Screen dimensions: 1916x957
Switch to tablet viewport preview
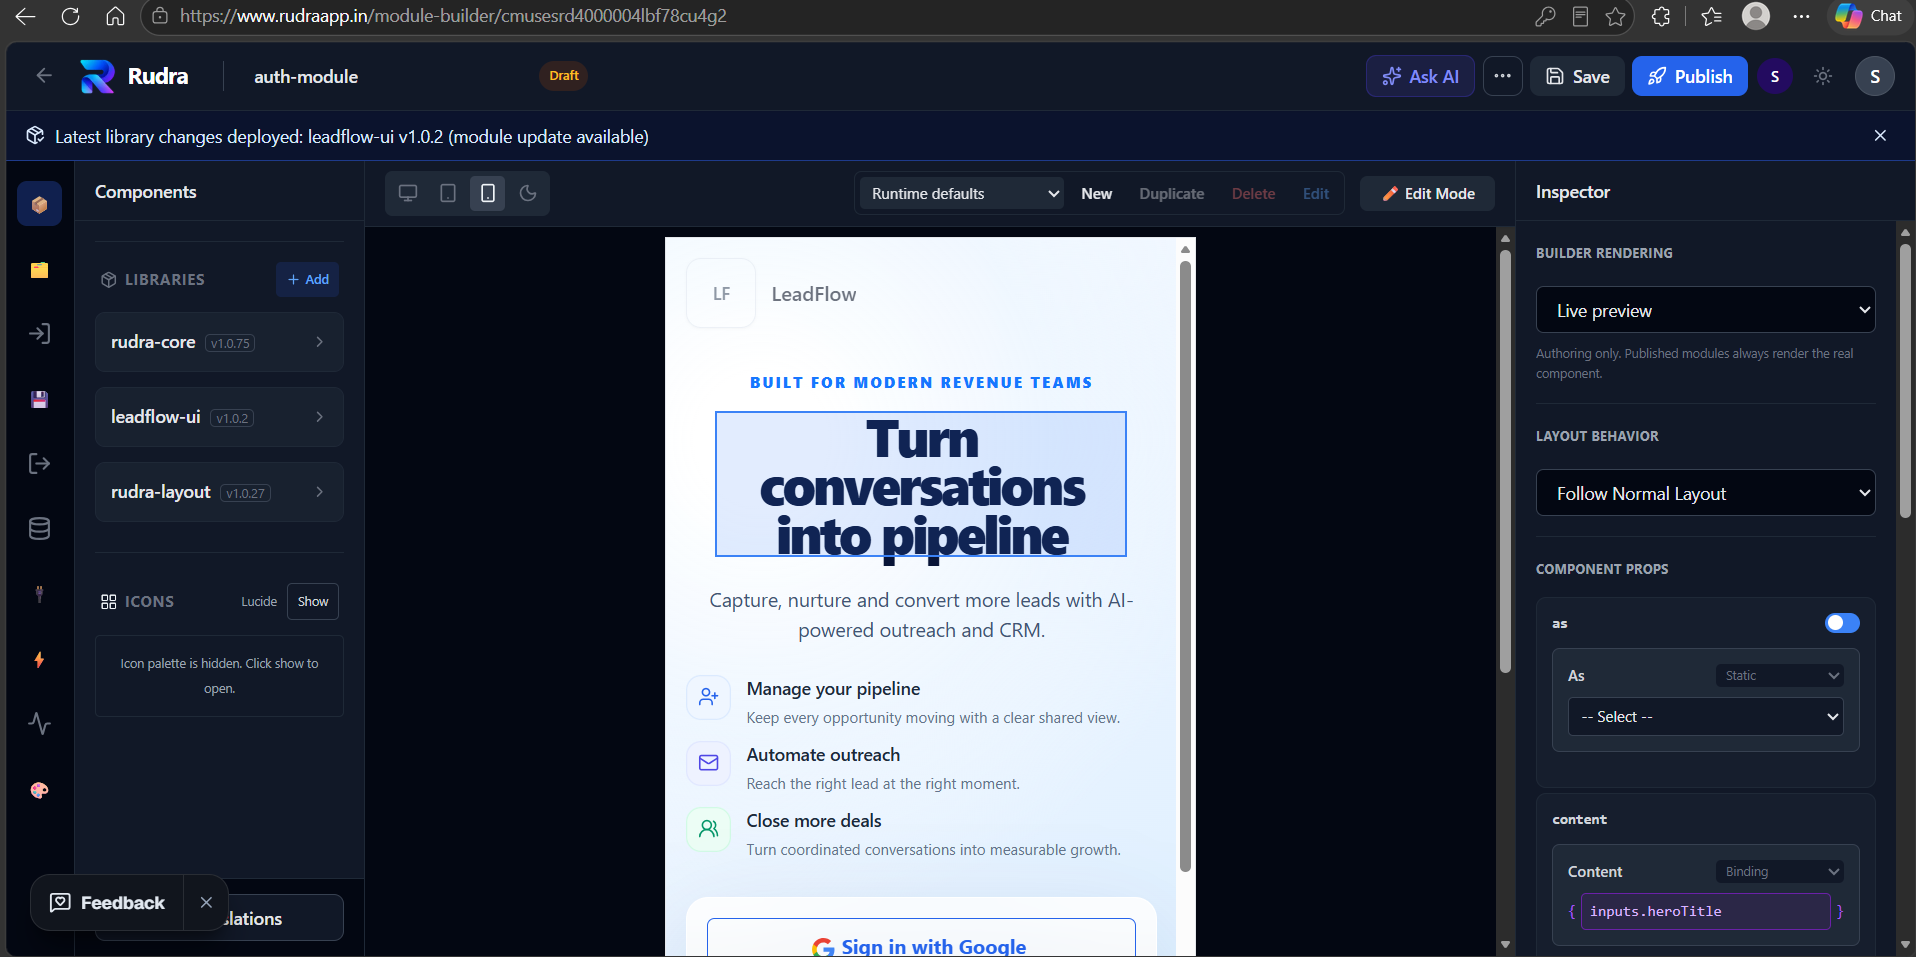click(x=448, y=193)
